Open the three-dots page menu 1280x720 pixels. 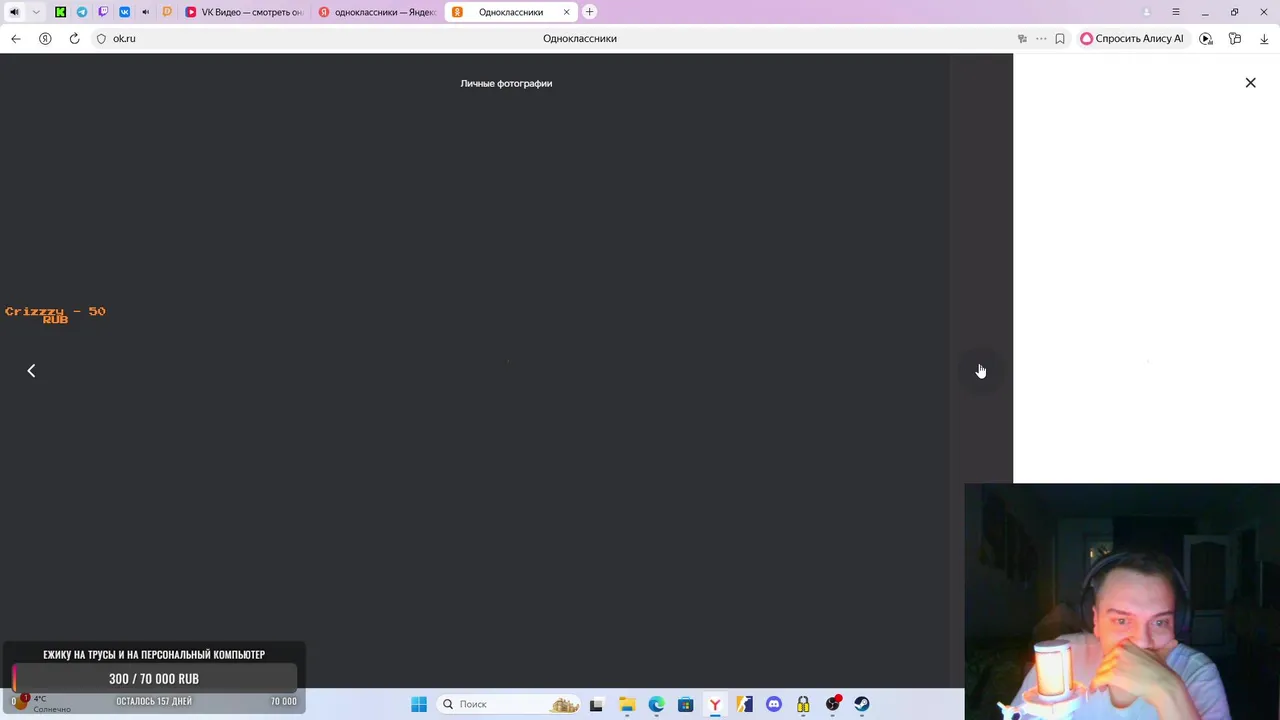[1041, 39]
